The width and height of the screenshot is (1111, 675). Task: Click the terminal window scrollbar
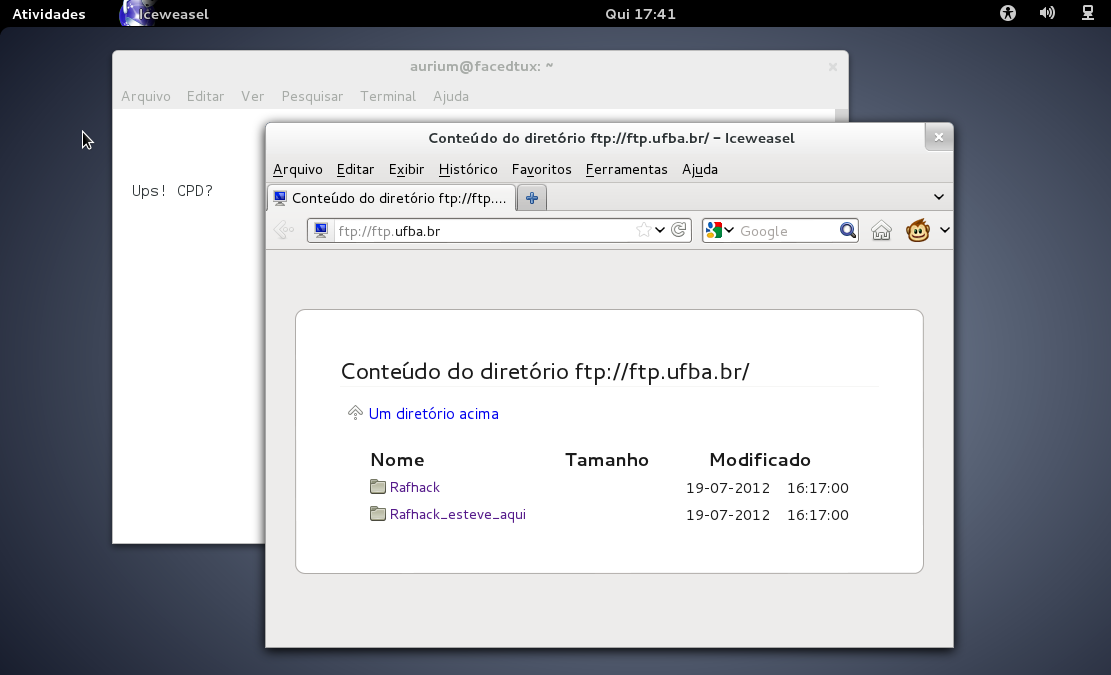[x=841, y=115]
